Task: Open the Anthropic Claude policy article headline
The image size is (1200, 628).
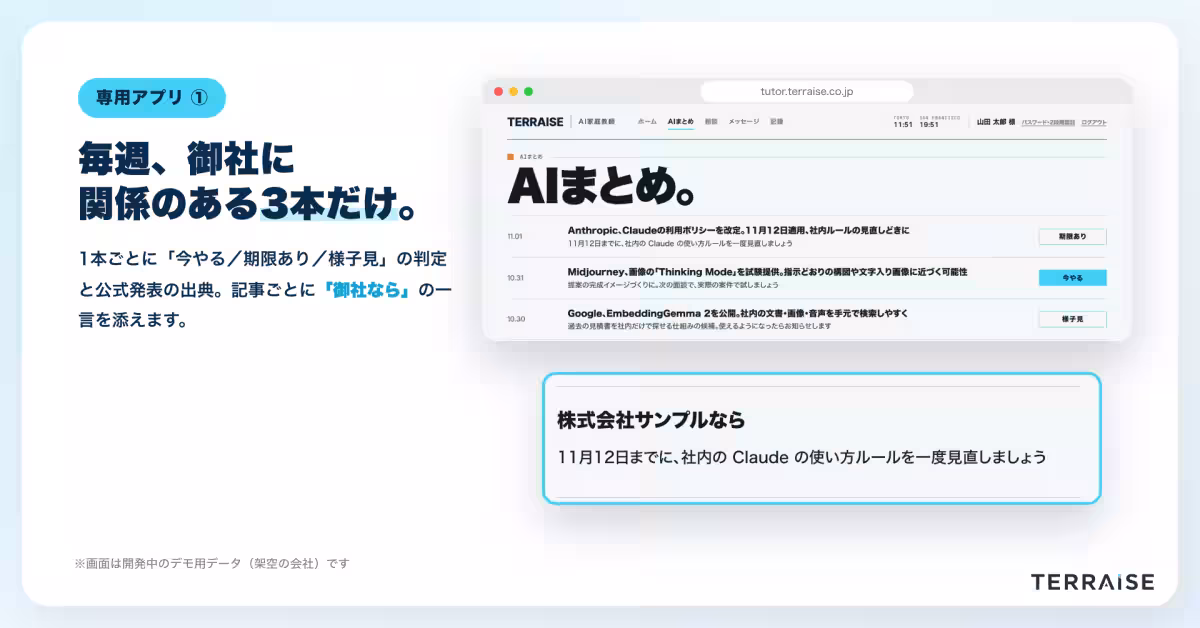Action: (738, 230)
